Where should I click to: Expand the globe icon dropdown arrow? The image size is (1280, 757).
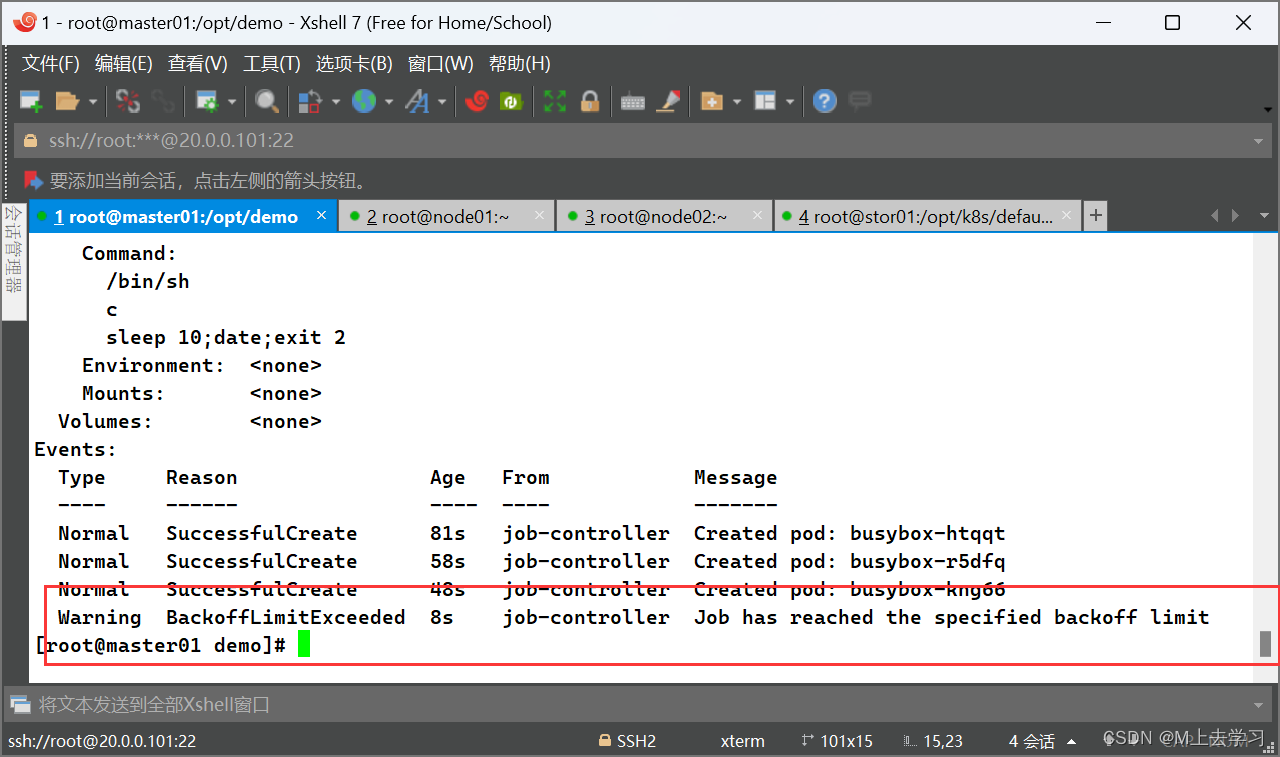point(388,101)
